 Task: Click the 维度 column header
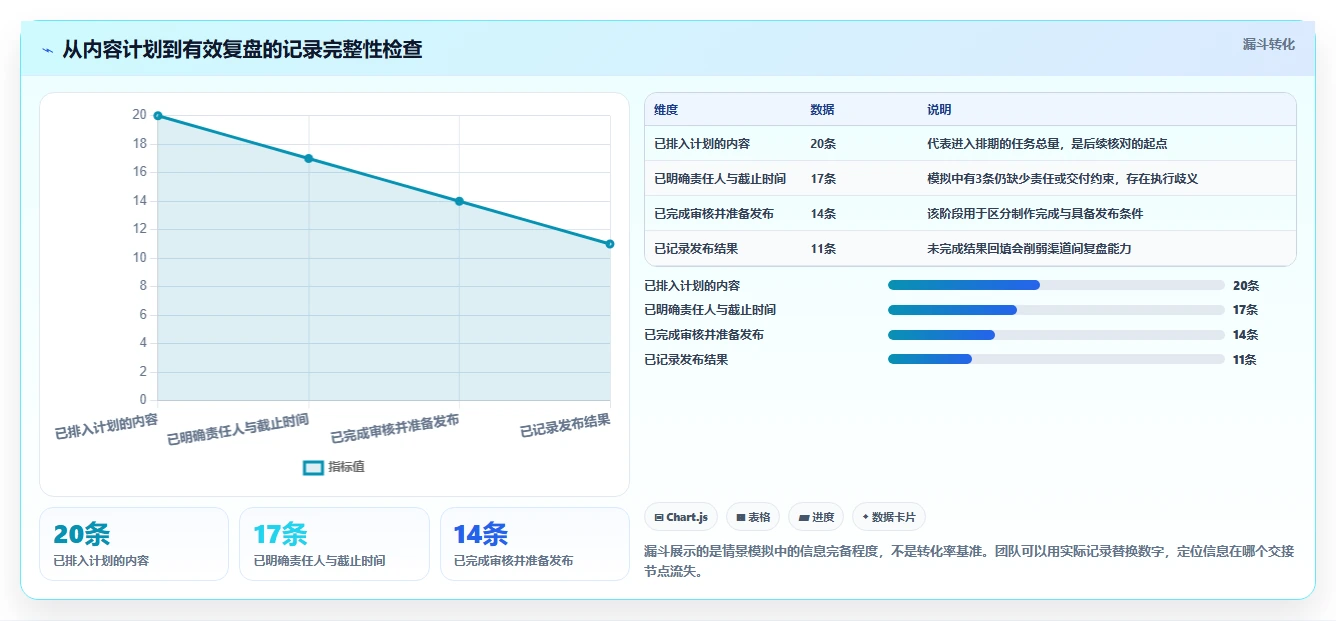pos(666,110)
